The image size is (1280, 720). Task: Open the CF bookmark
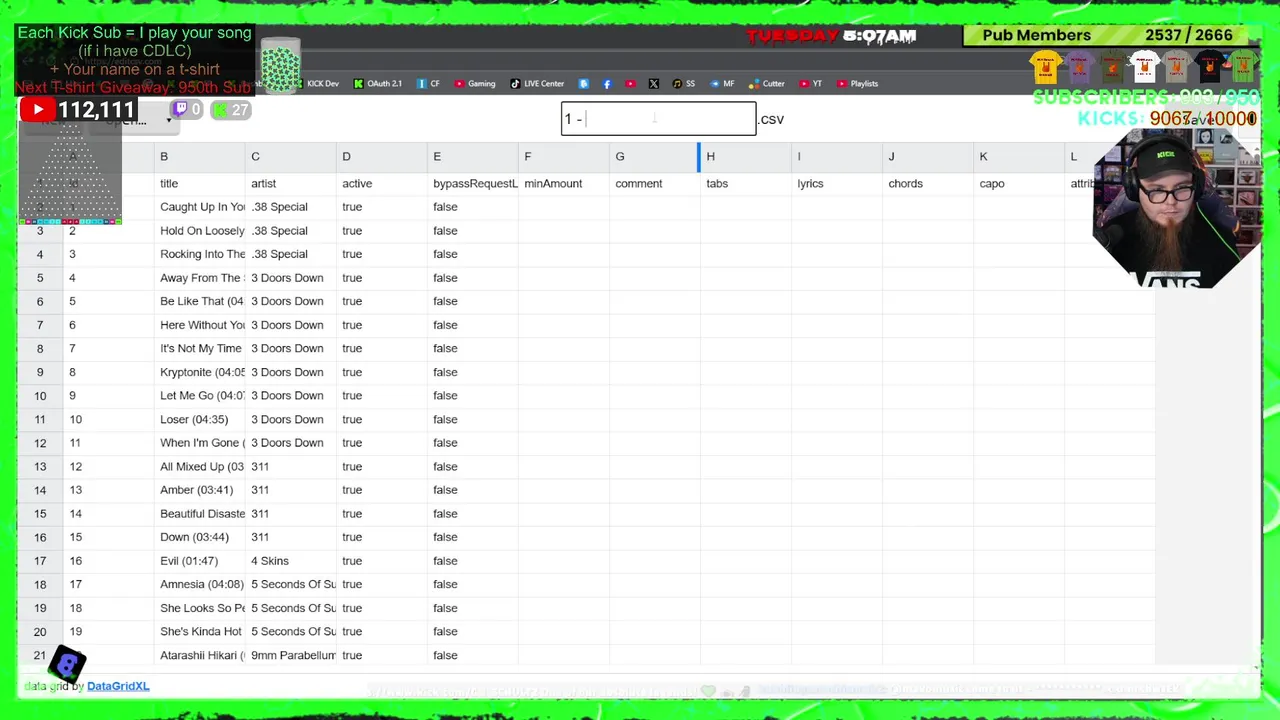click(428, 84)
